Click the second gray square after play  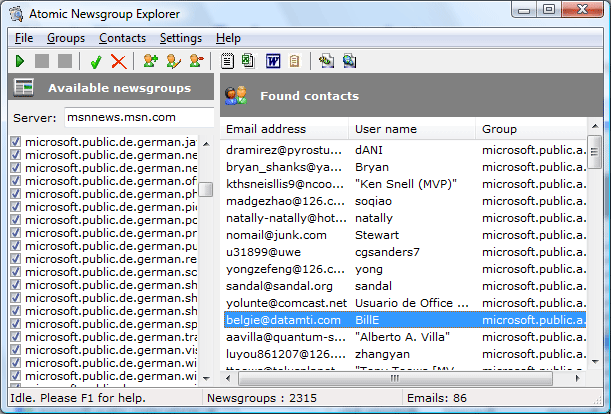[65, 61]
